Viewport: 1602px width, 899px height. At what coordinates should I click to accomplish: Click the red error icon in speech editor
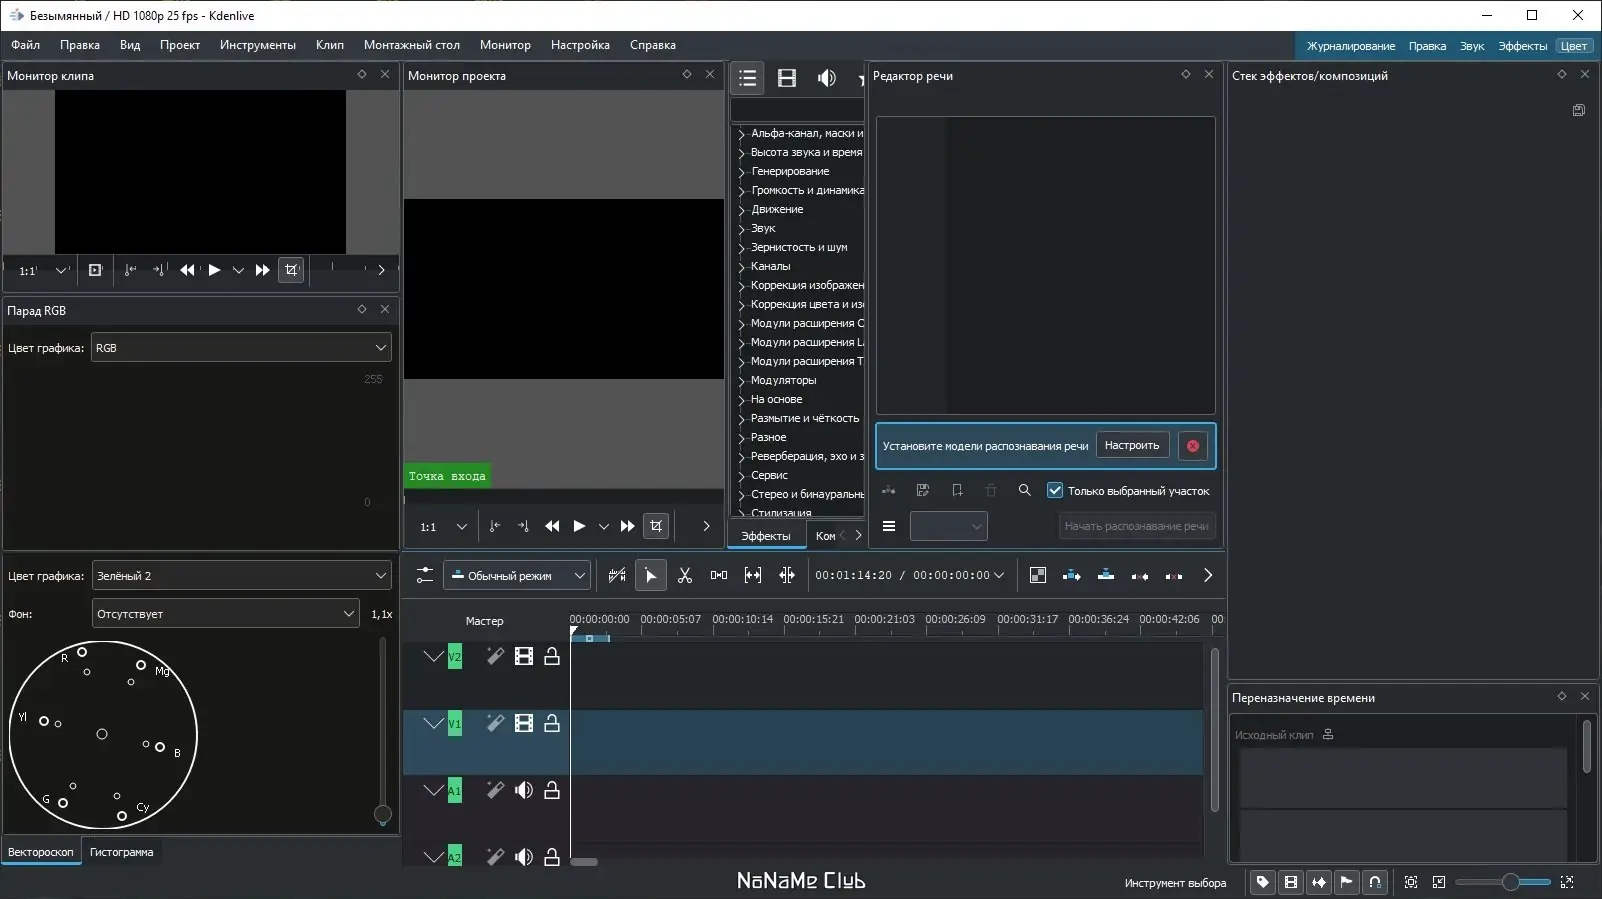coord(1192,446)
